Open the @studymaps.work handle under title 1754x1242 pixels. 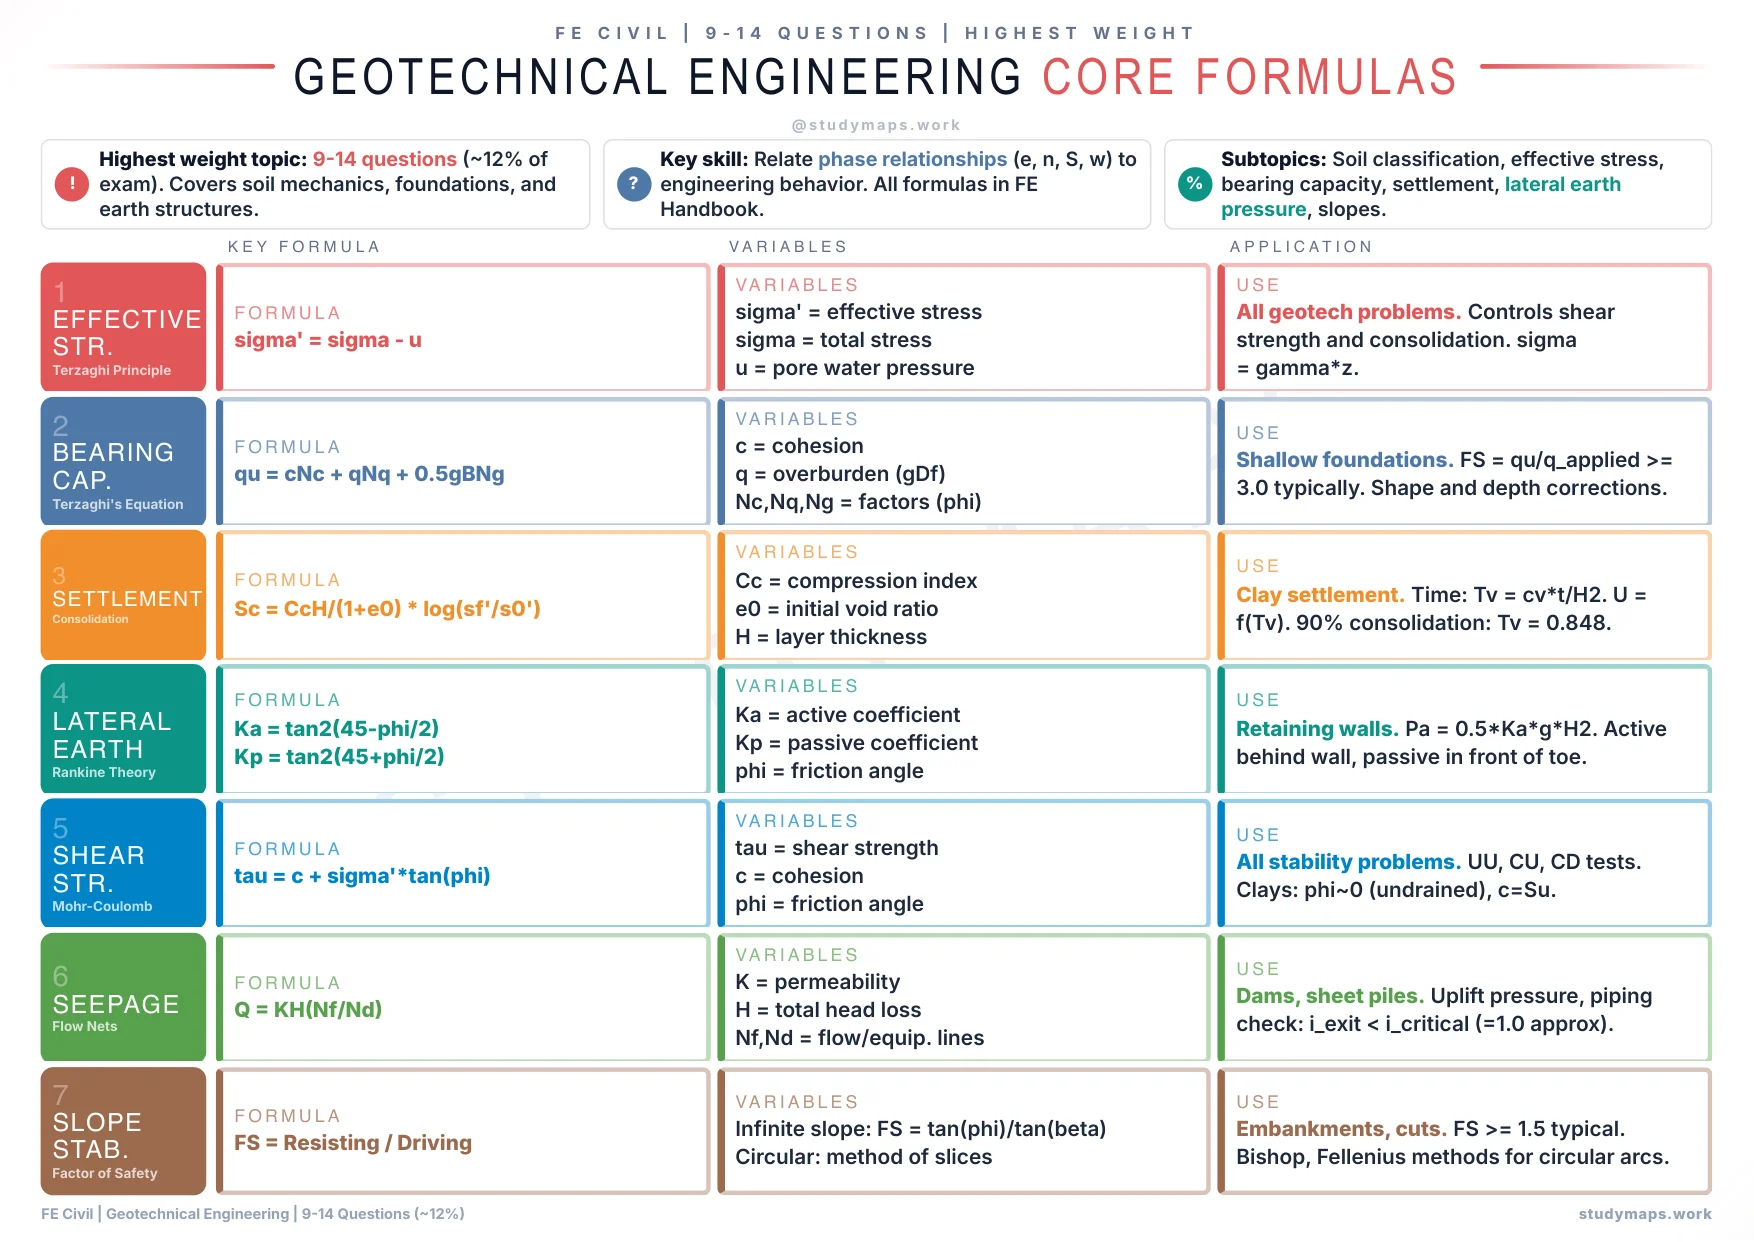876,125
